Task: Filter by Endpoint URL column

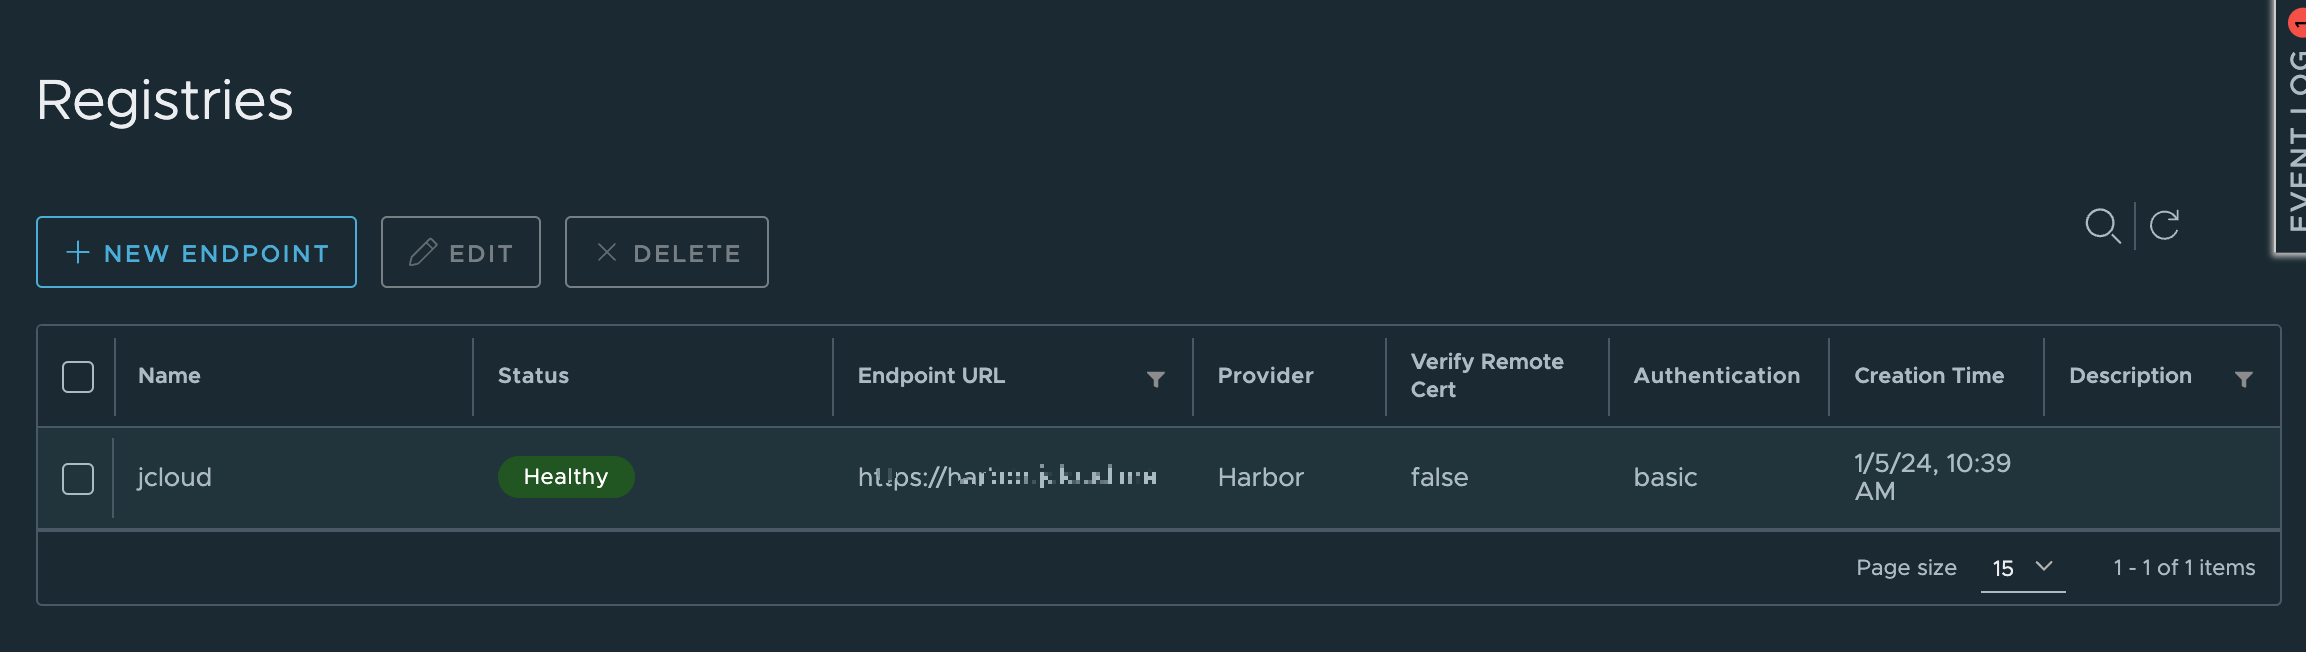Action: point(1155,379)
